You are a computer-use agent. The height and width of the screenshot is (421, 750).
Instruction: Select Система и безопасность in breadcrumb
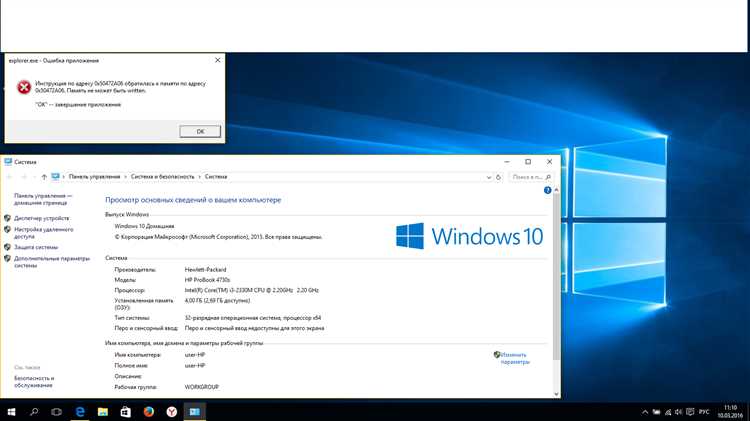point(165,176)
